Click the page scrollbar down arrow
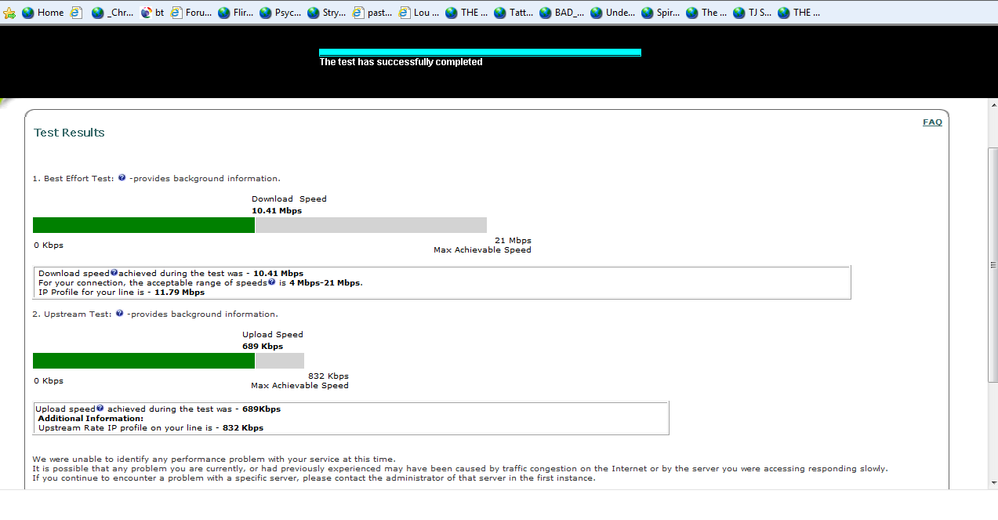The height and width of the screenshot is (520, 998). [994, 483]
